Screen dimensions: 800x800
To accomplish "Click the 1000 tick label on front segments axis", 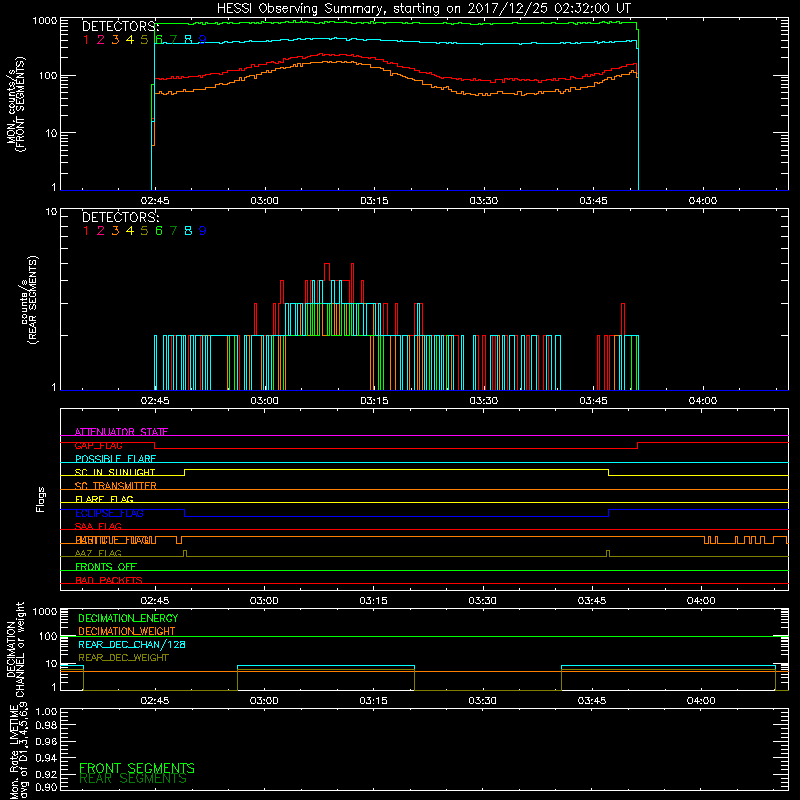I will coord(44,21).
